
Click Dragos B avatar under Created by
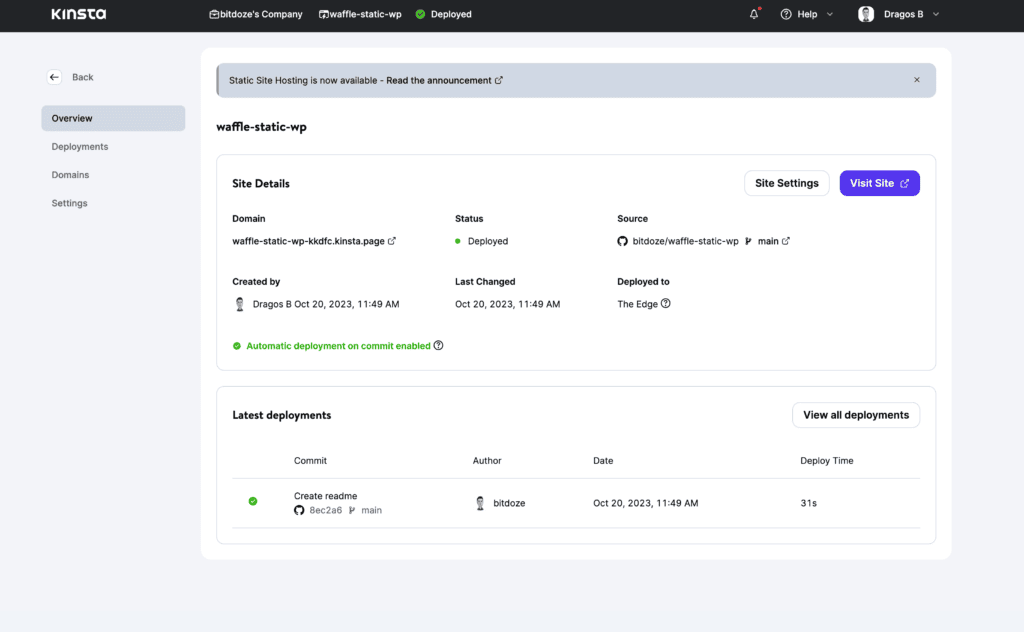click(x=240, y=304)
